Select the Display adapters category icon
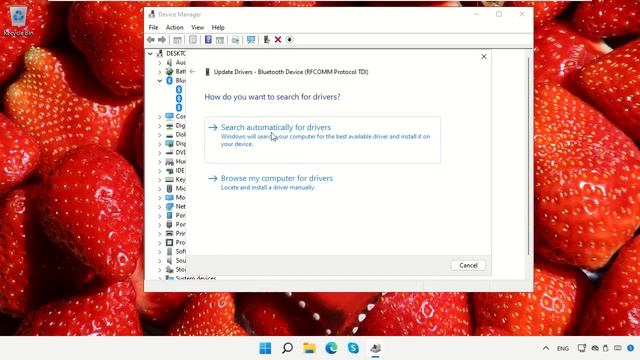Viewport: 640px width, 360px height. pyautogui.click(x=169, y=143)
